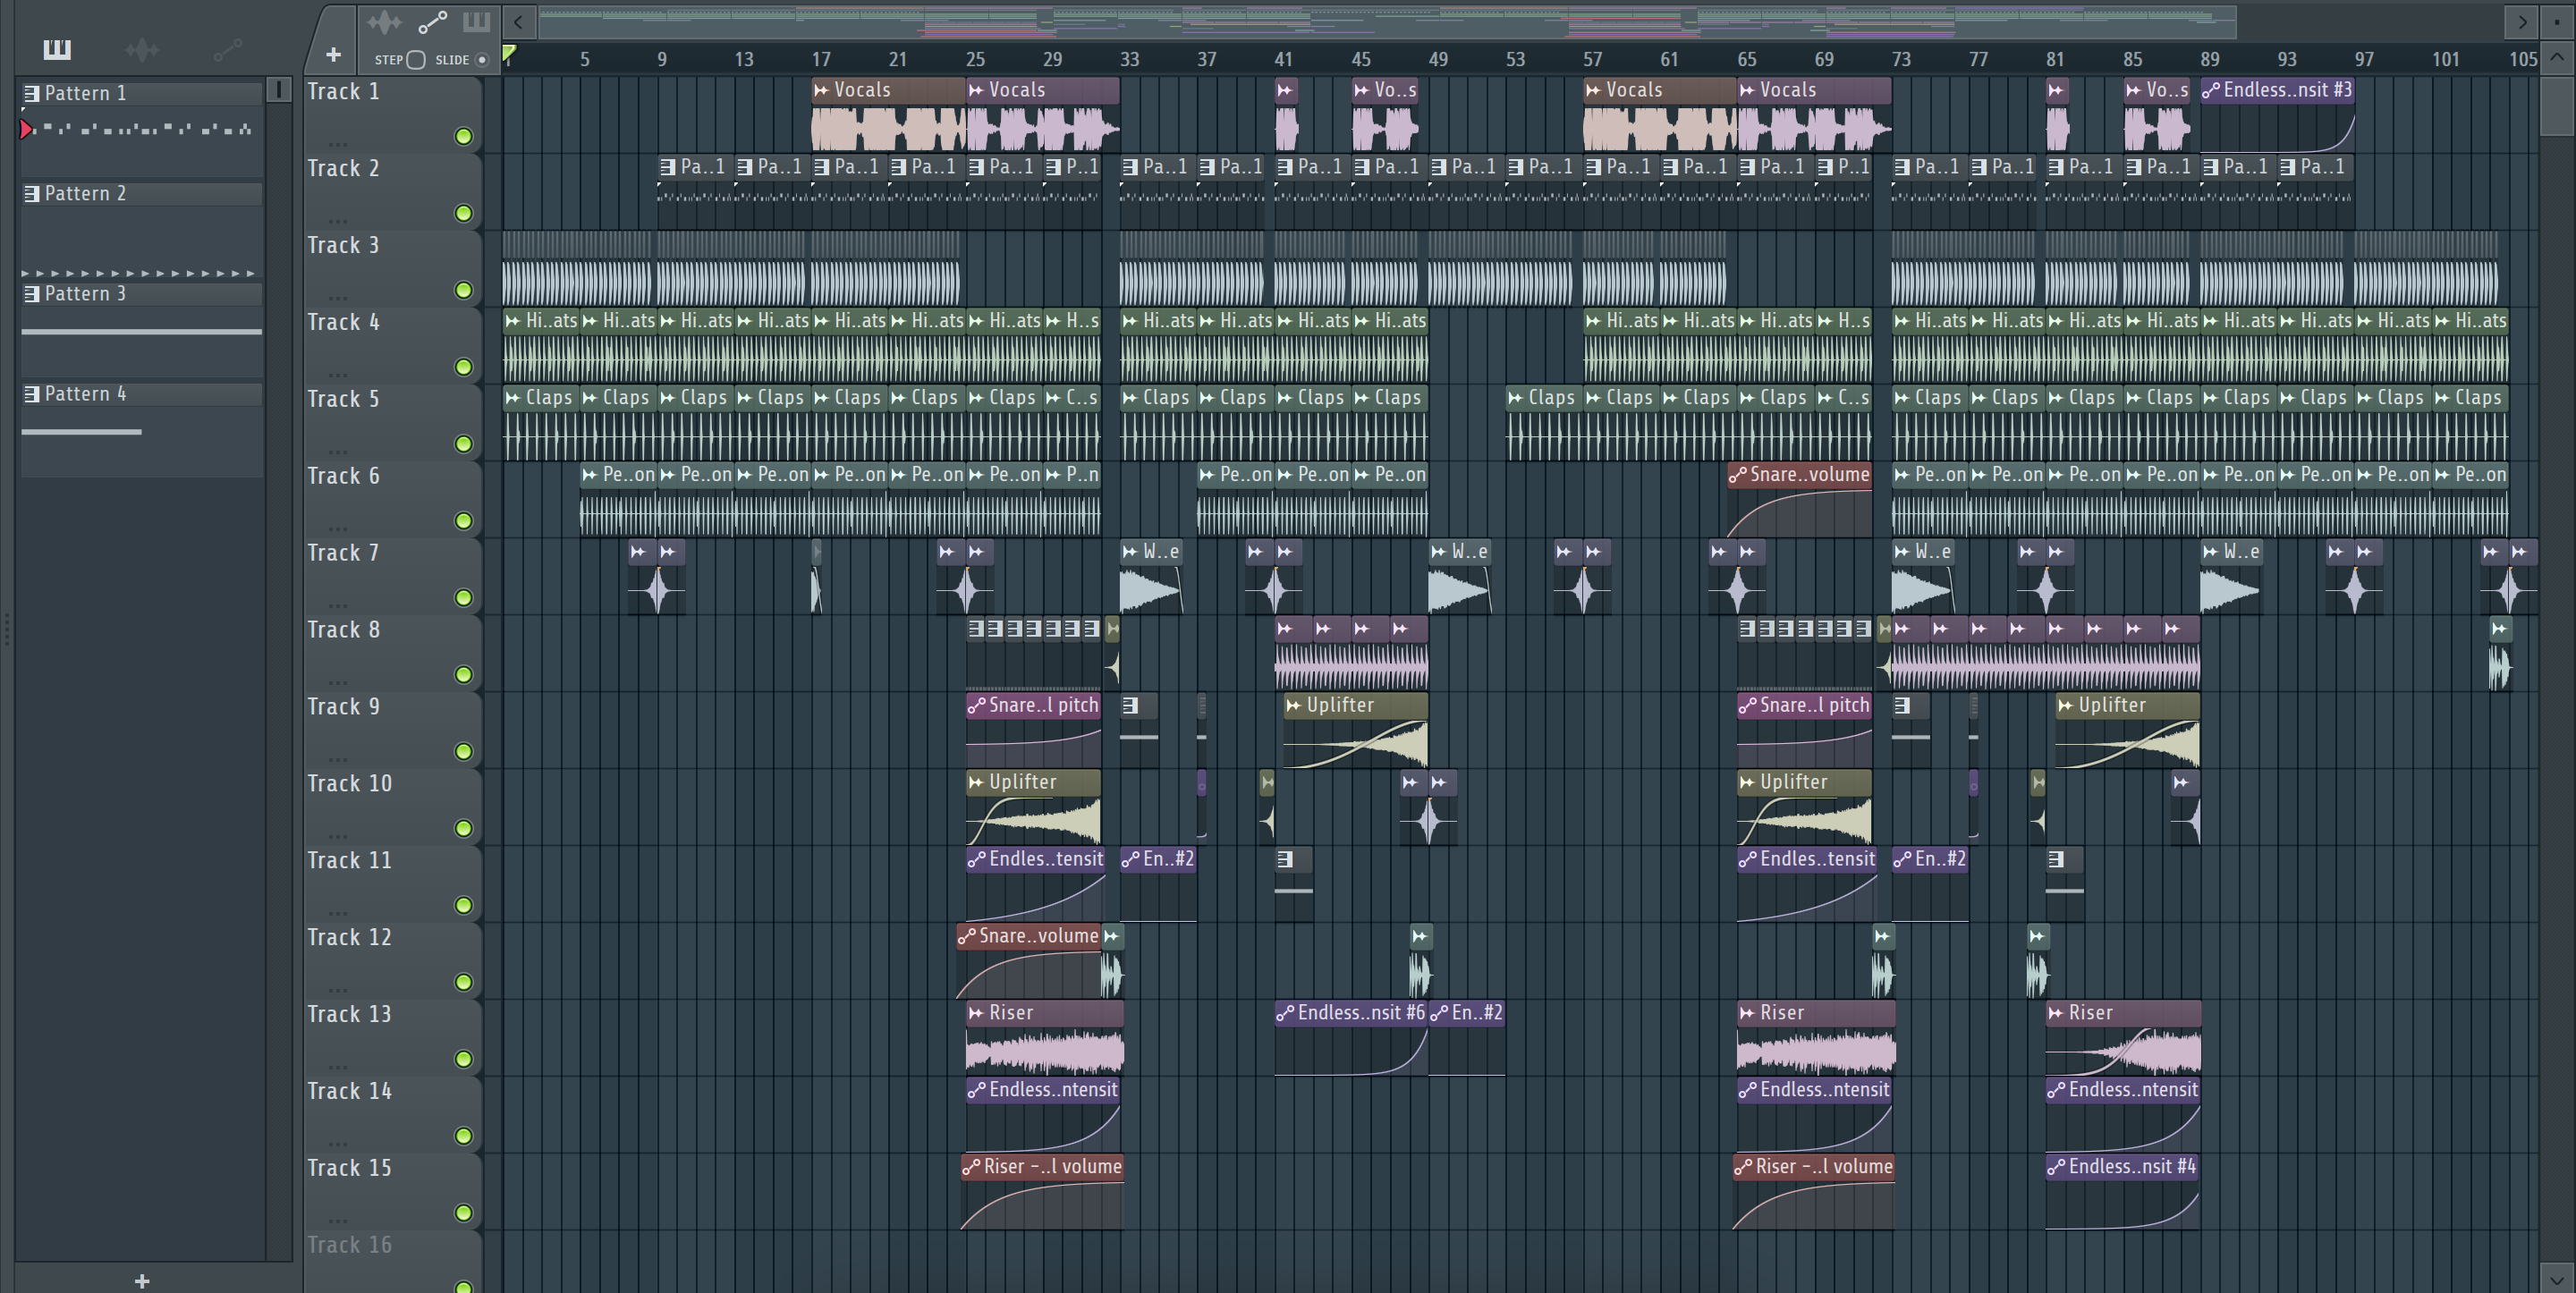
Task: Mute Track 10 using its green LED
Action: [x=463, y=828]
